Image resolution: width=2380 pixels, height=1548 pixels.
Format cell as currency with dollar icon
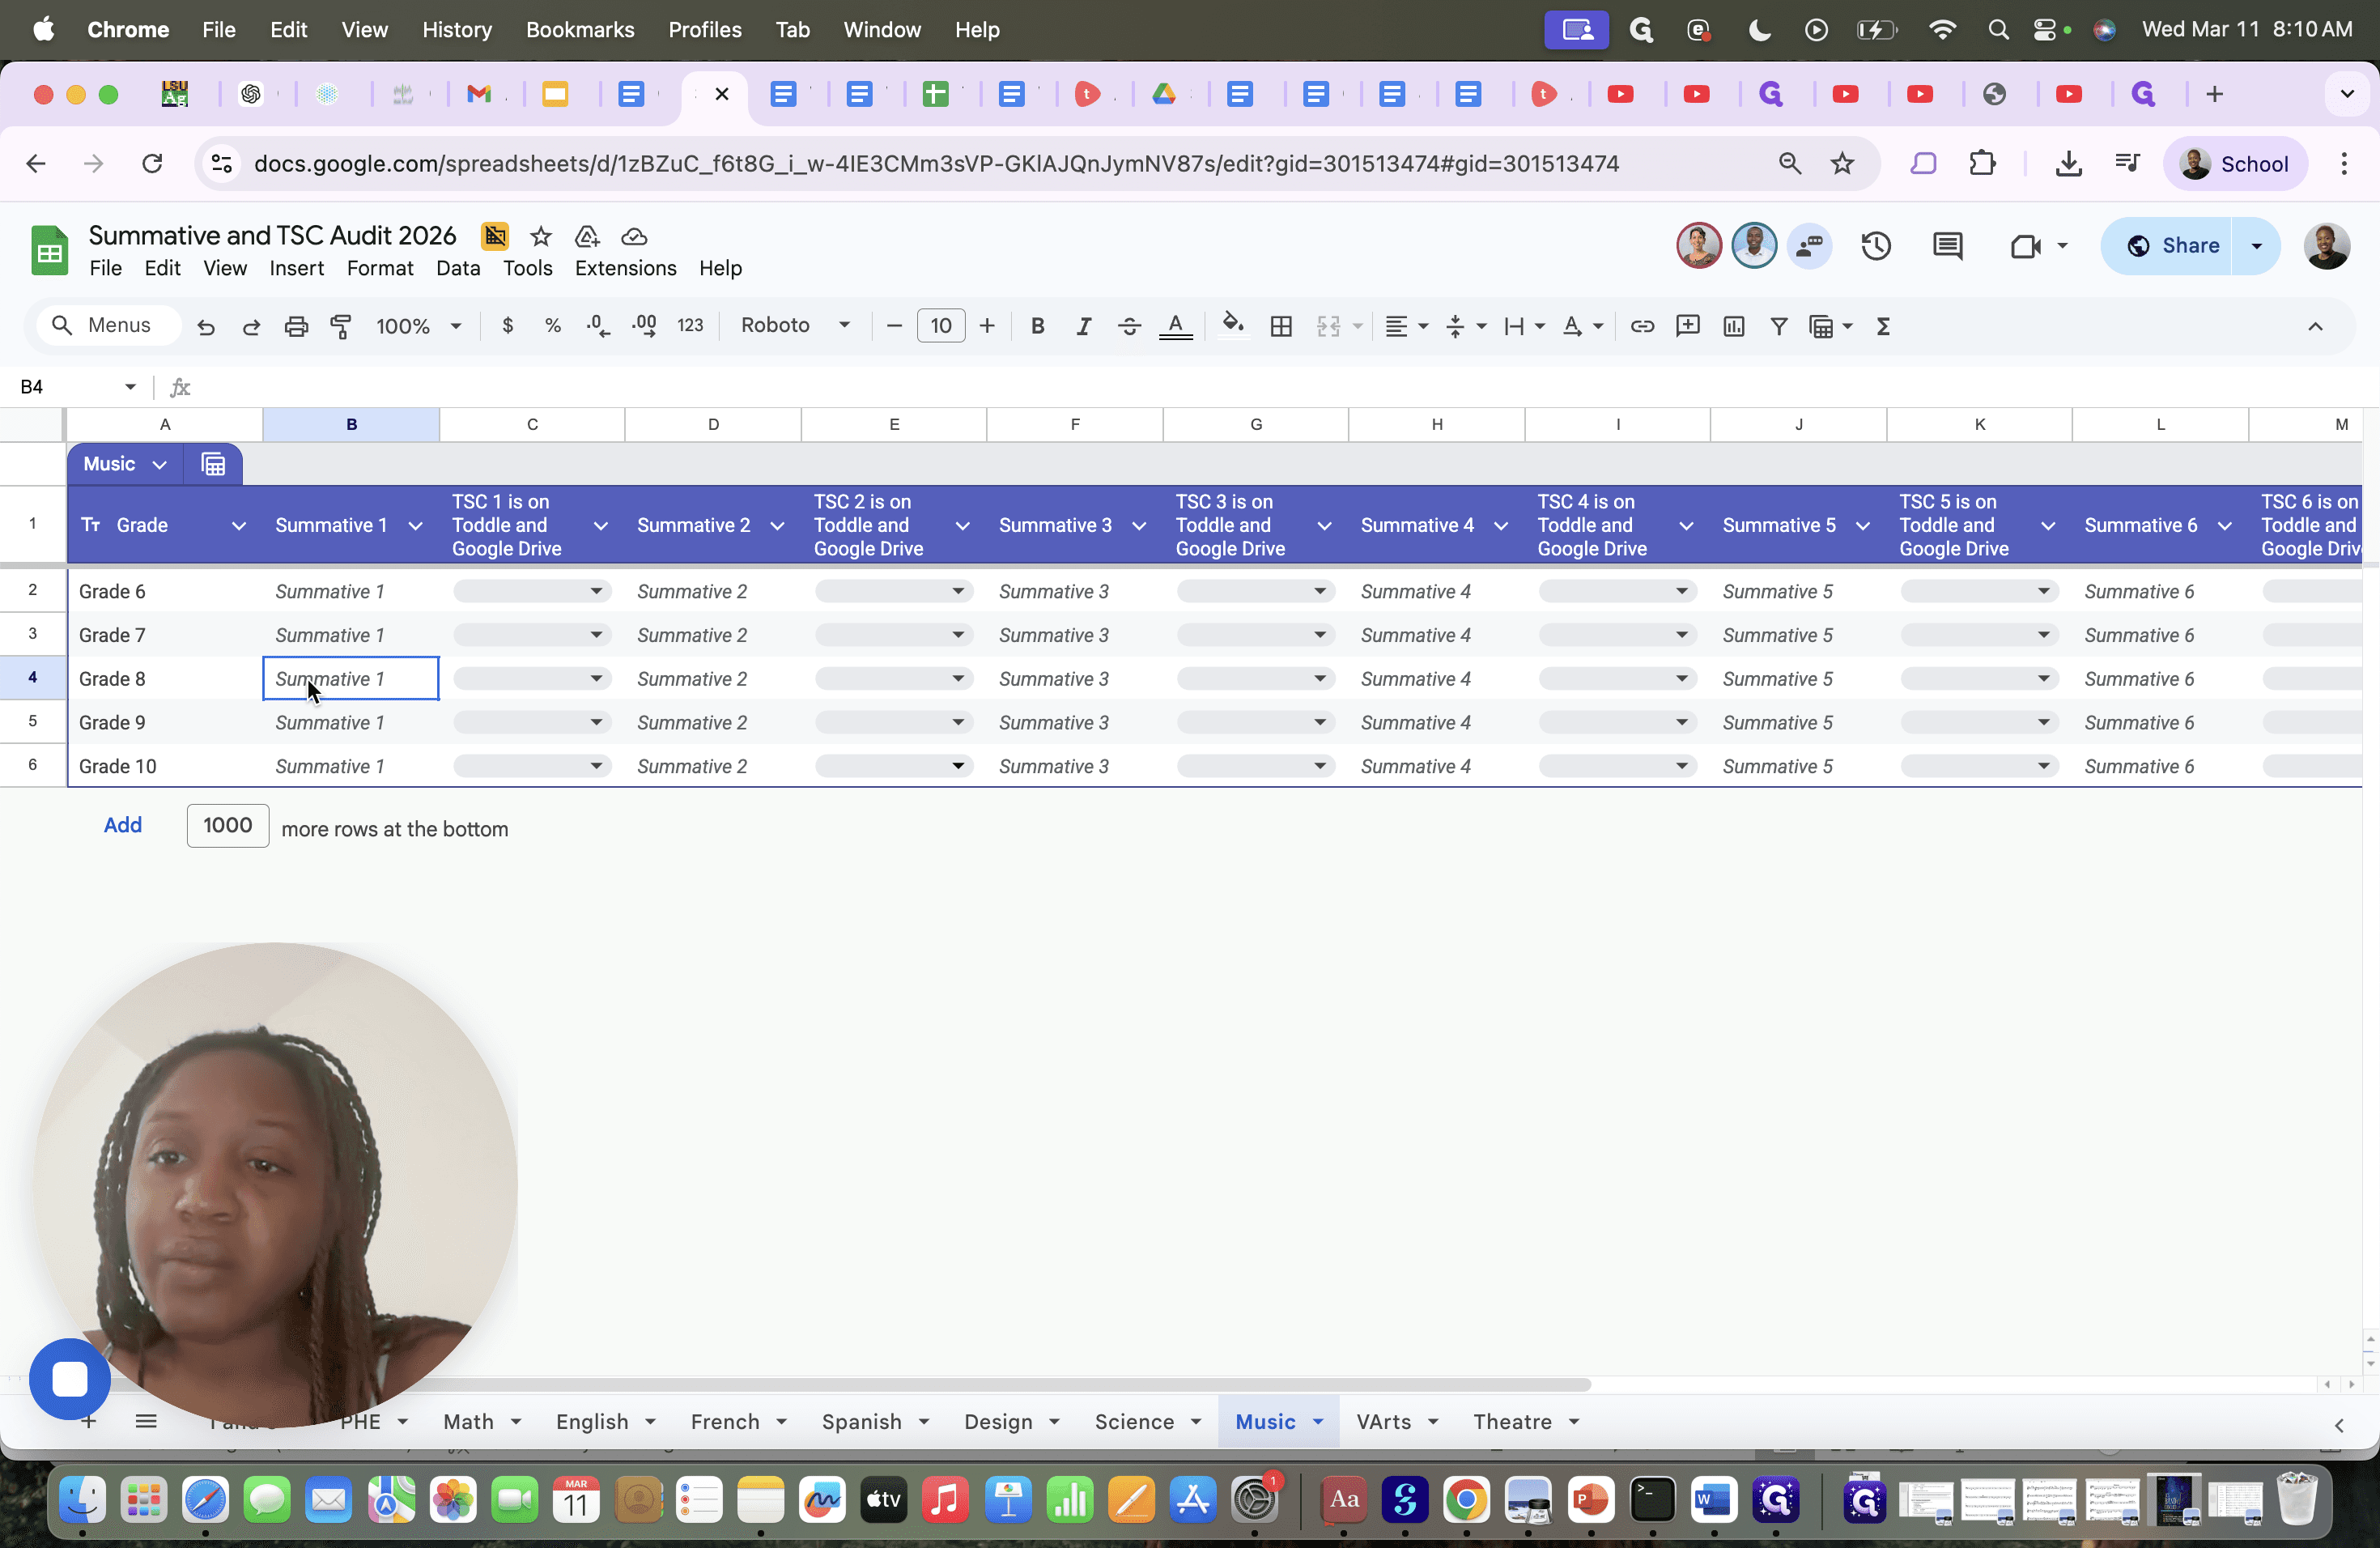tap(508, 326)
